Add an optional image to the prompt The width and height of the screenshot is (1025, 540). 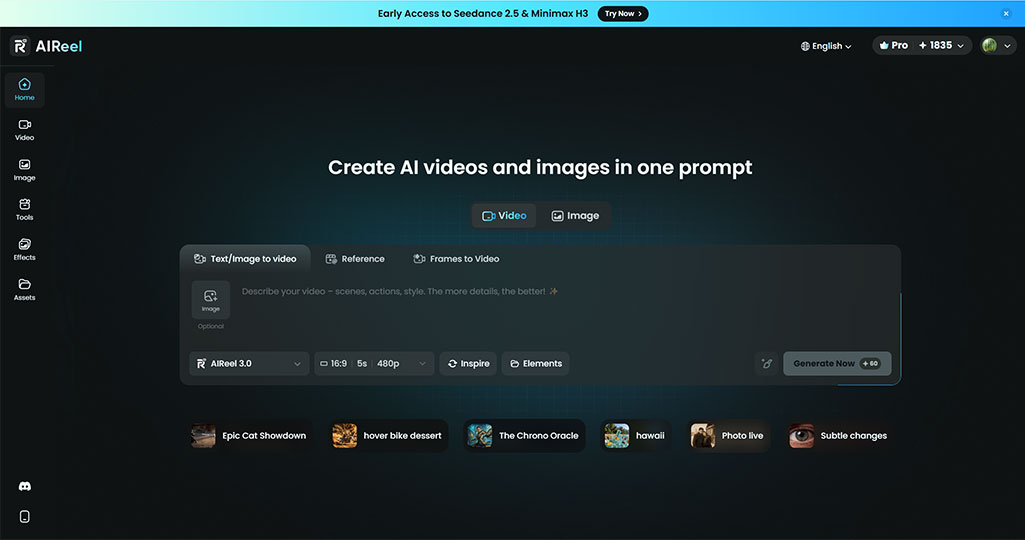[210, 300]
